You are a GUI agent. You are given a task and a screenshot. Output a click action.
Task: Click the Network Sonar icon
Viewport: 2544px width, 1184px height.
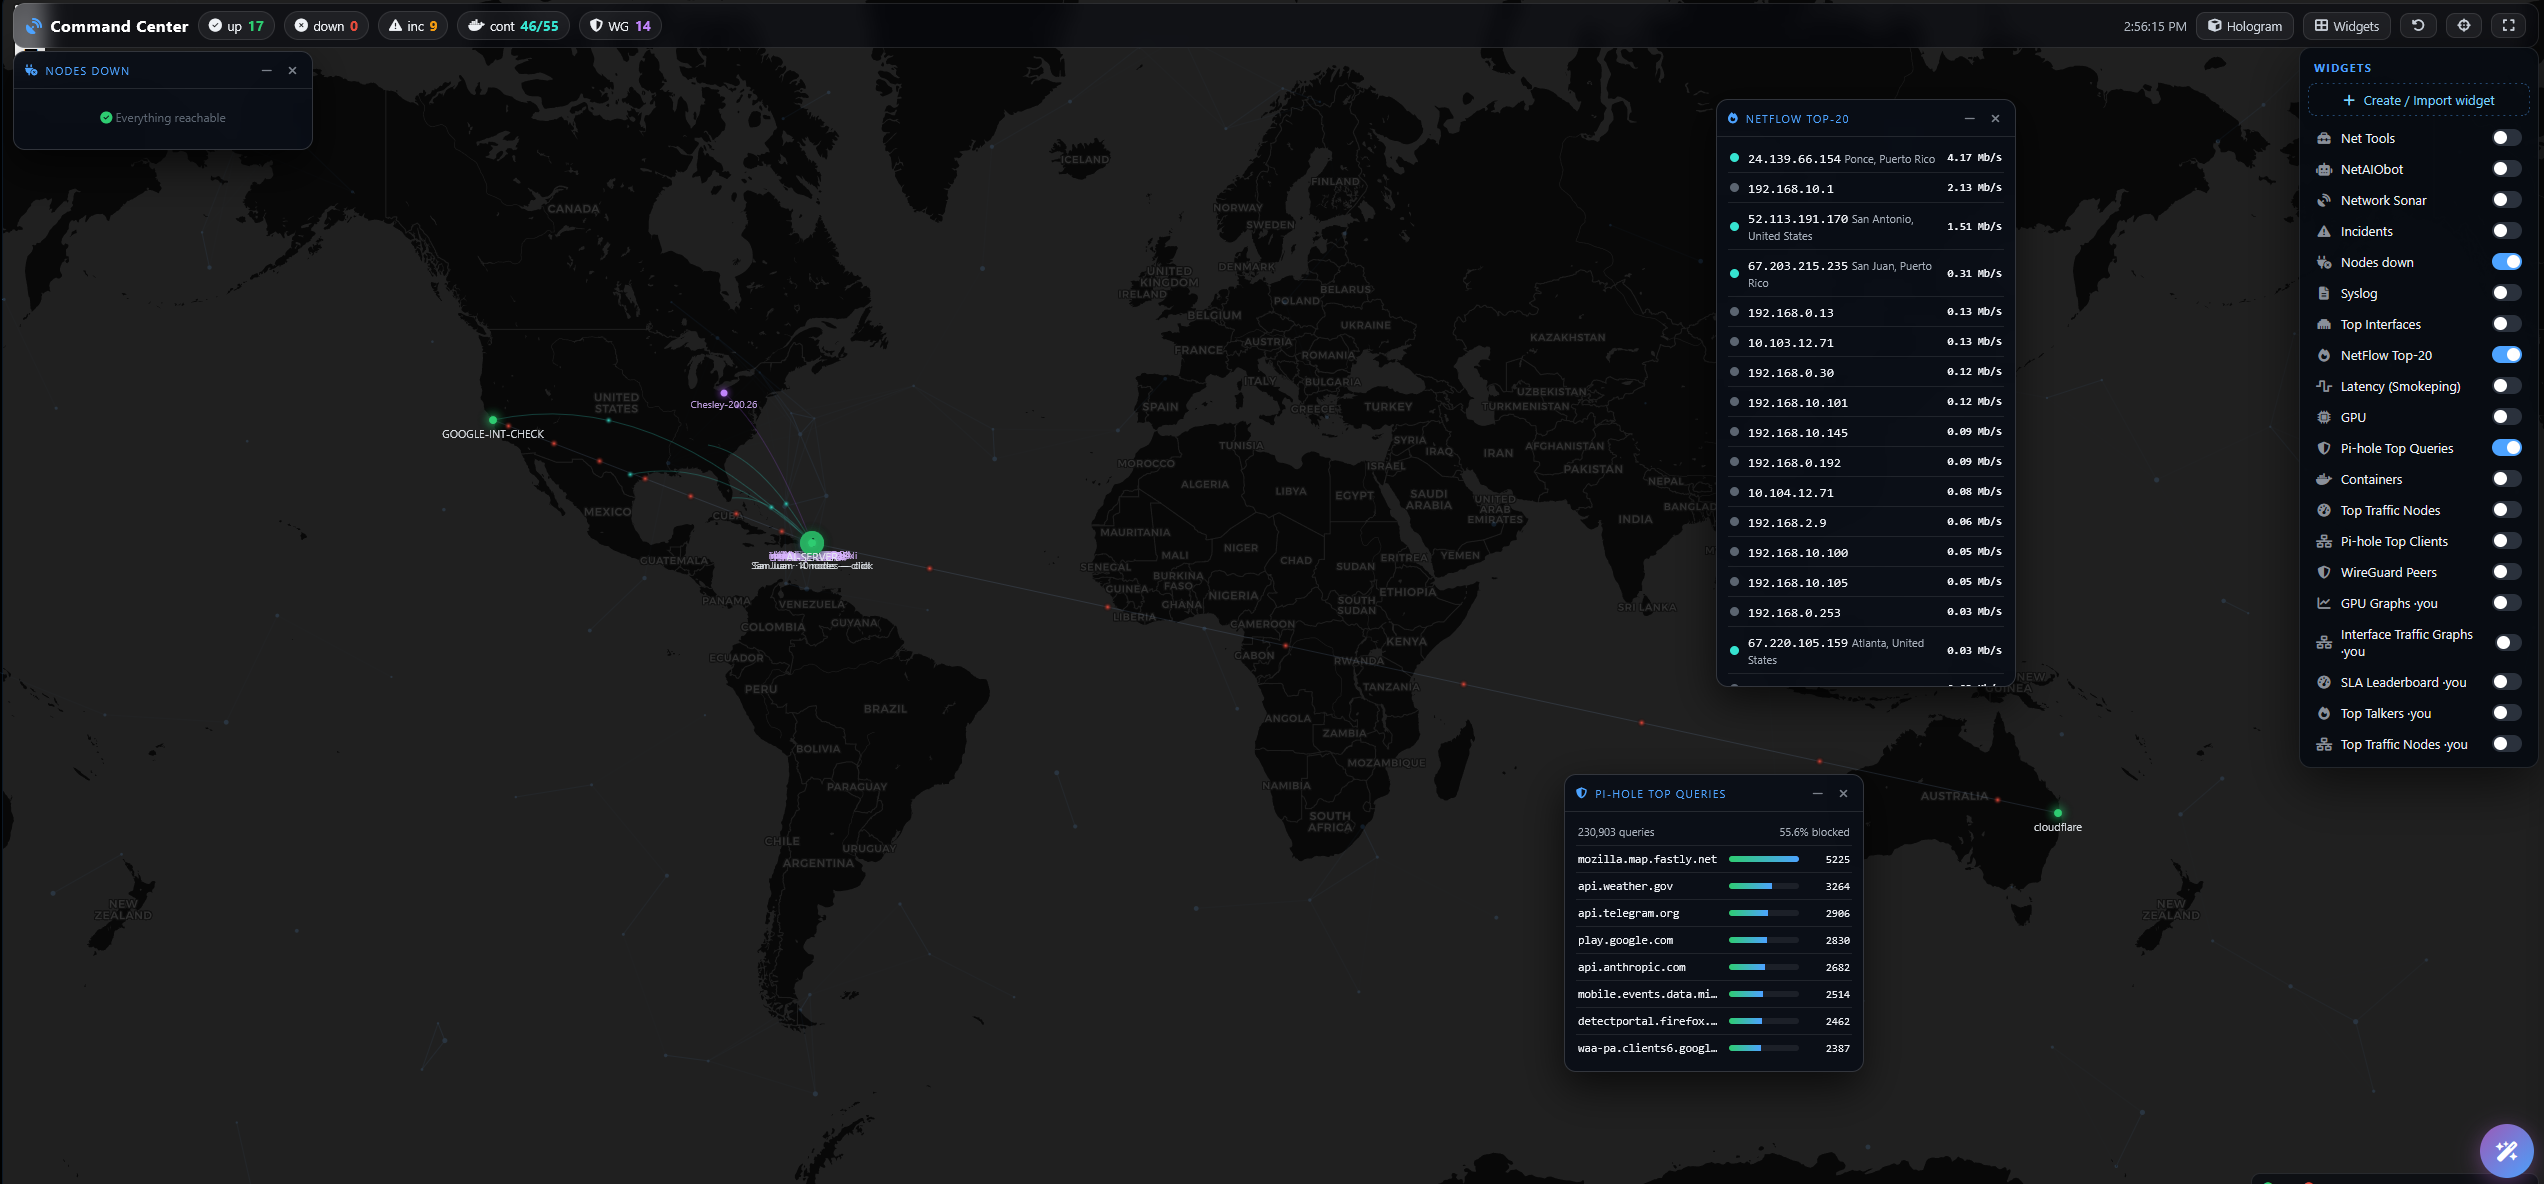tap(2324, 201)
